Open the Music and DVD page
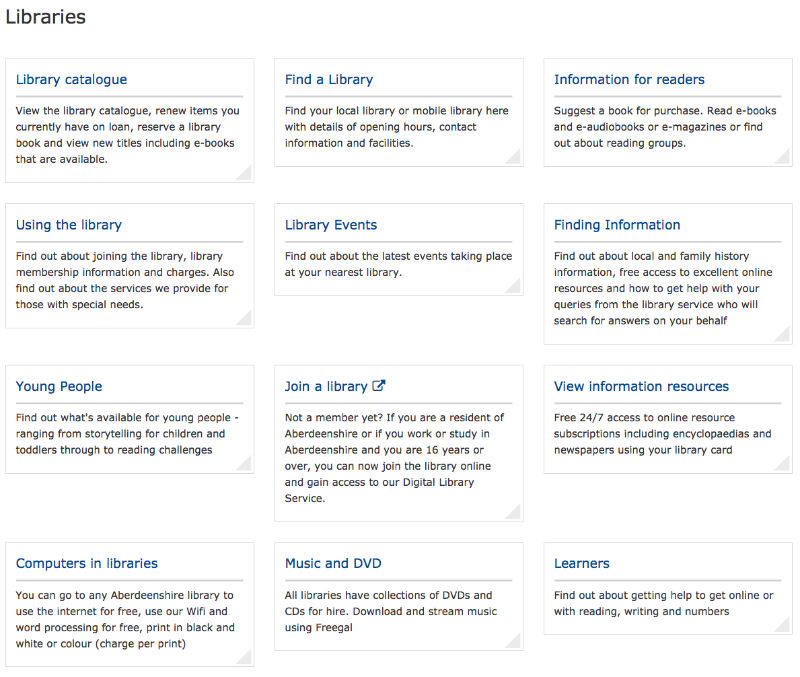The width and height of the screenshot is (800, 677). click(333, 563)
